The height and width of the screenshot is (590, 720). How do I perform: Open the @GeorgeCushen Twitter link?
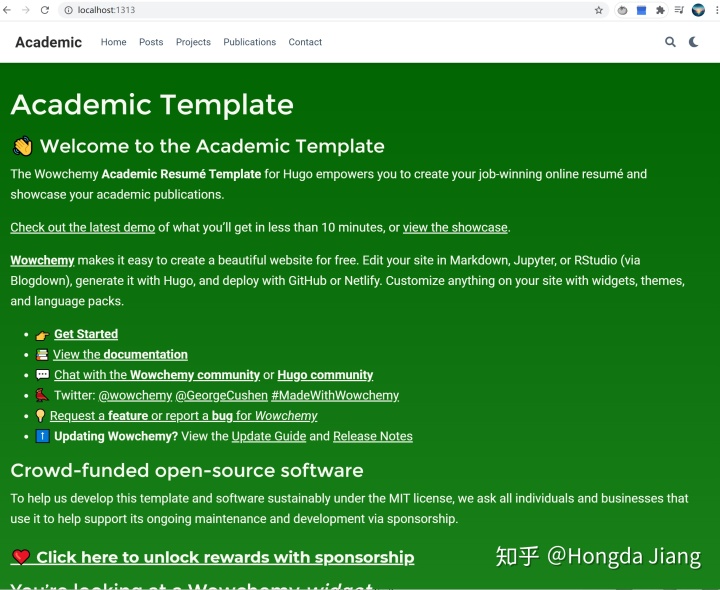221,395
